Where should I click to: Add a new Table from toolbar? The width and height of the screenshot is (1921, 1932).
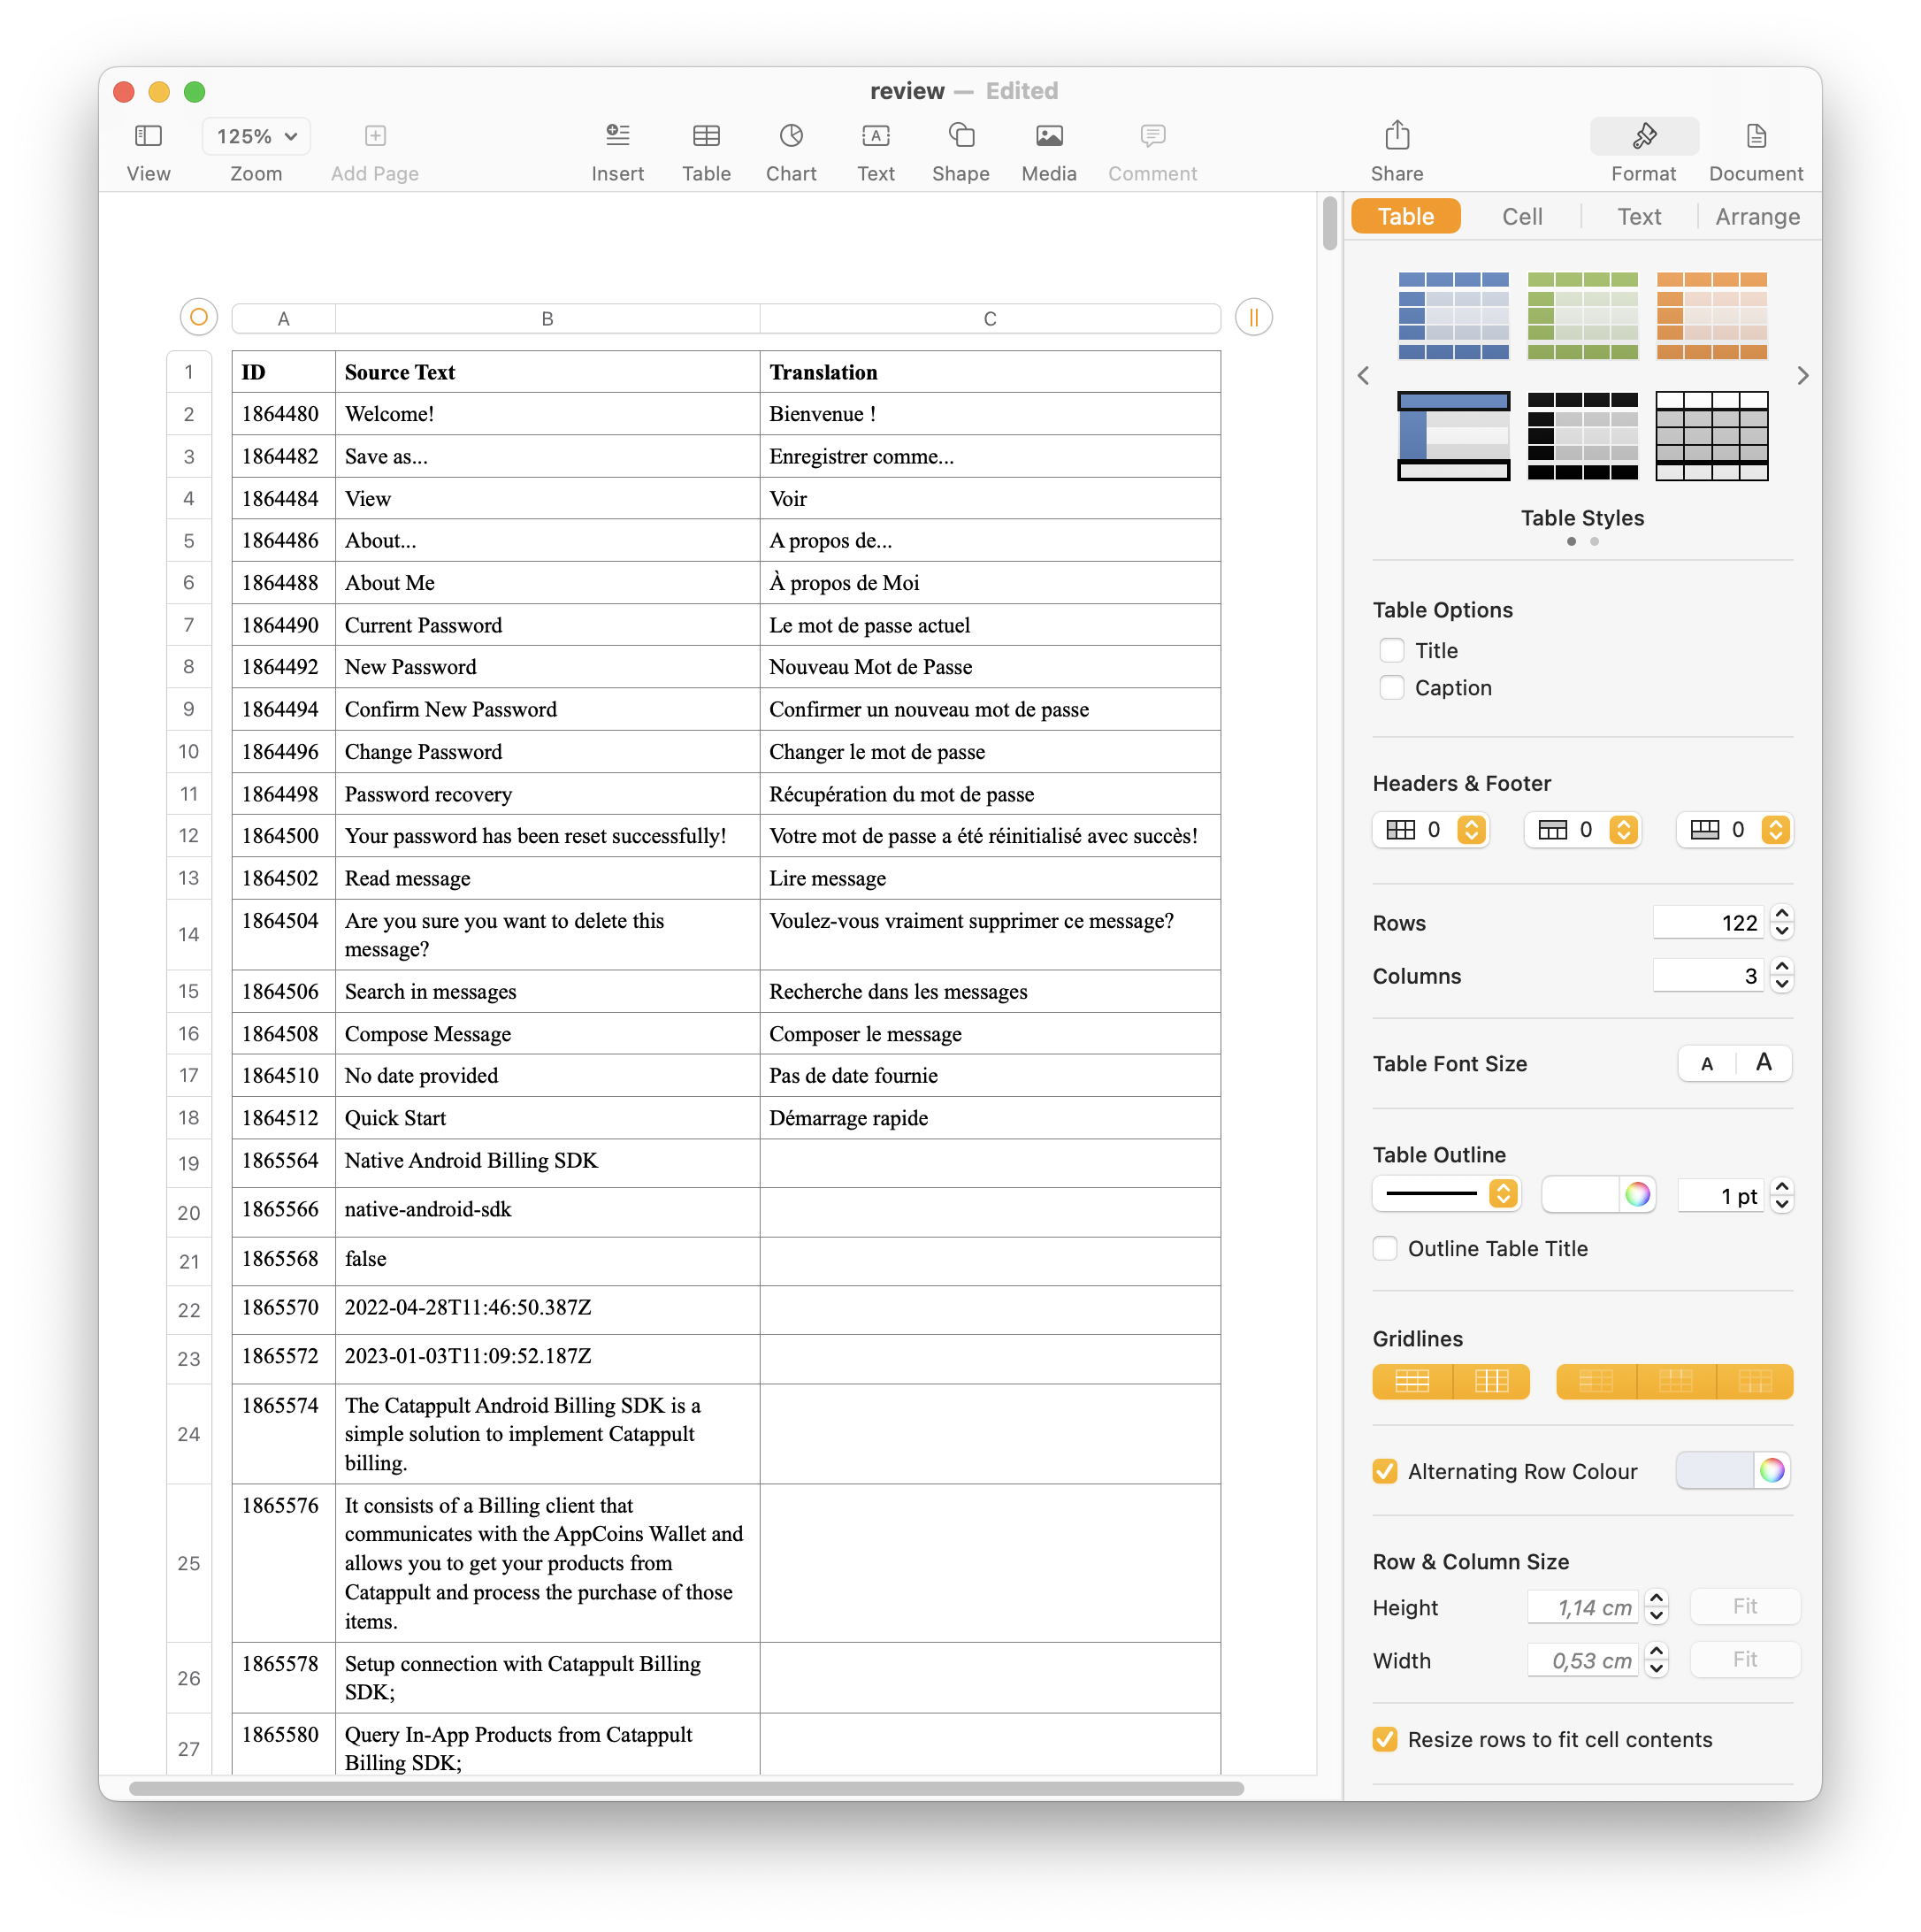tap(706, 136)
